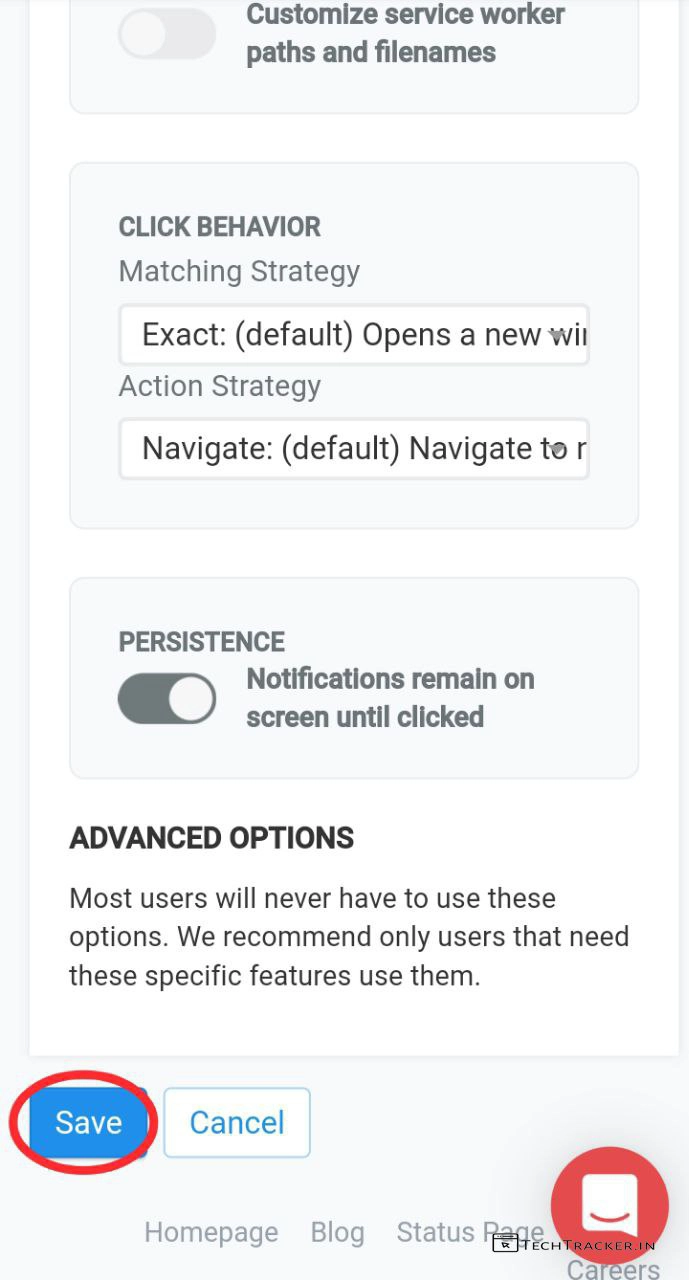Click the Advanced Options description paragraph
This screenshot has width=689, height=1280.
(x=349, y=937)
